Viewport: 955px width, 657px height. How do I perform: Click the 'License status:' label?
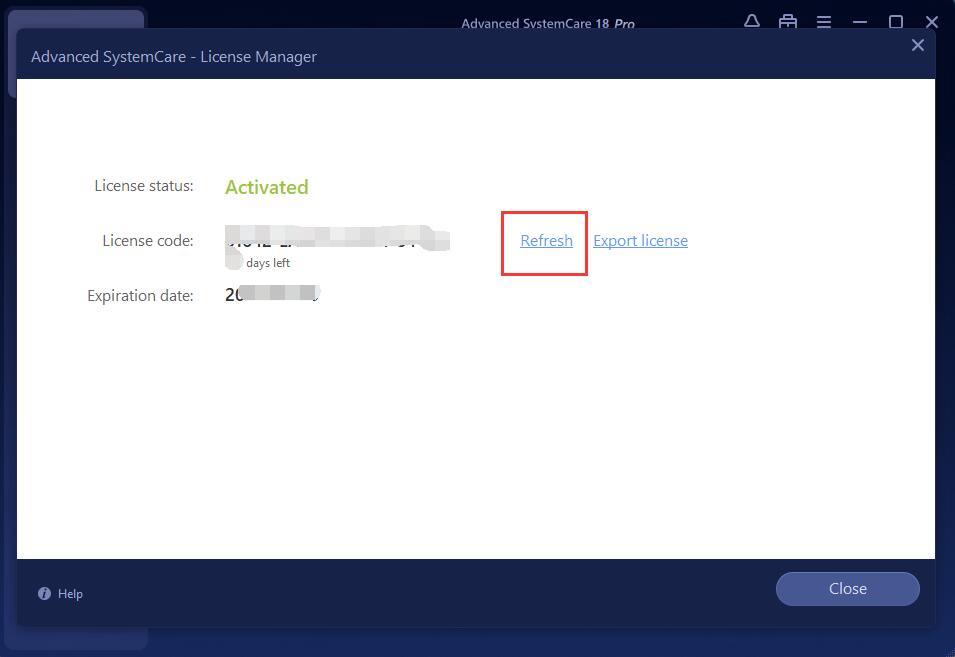(144, 186)
